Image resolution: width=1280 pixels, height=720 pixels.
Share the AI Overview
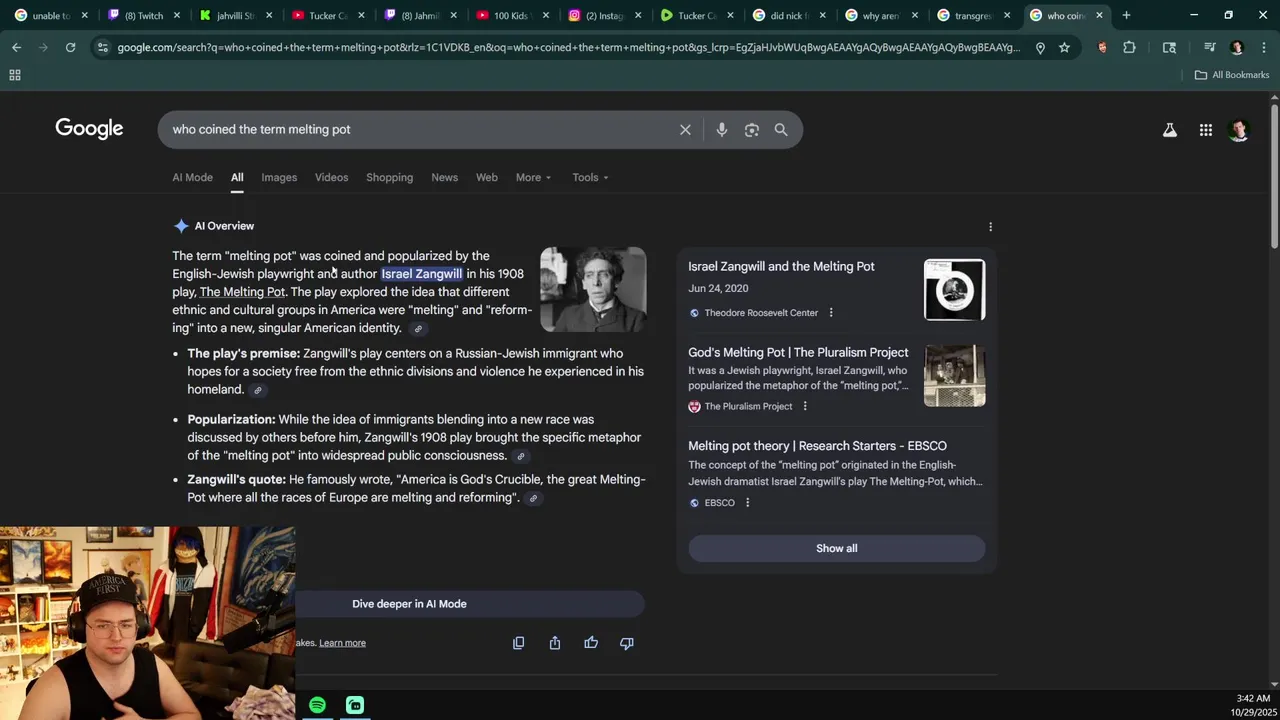pyautogui.click(x=555, y=643)
